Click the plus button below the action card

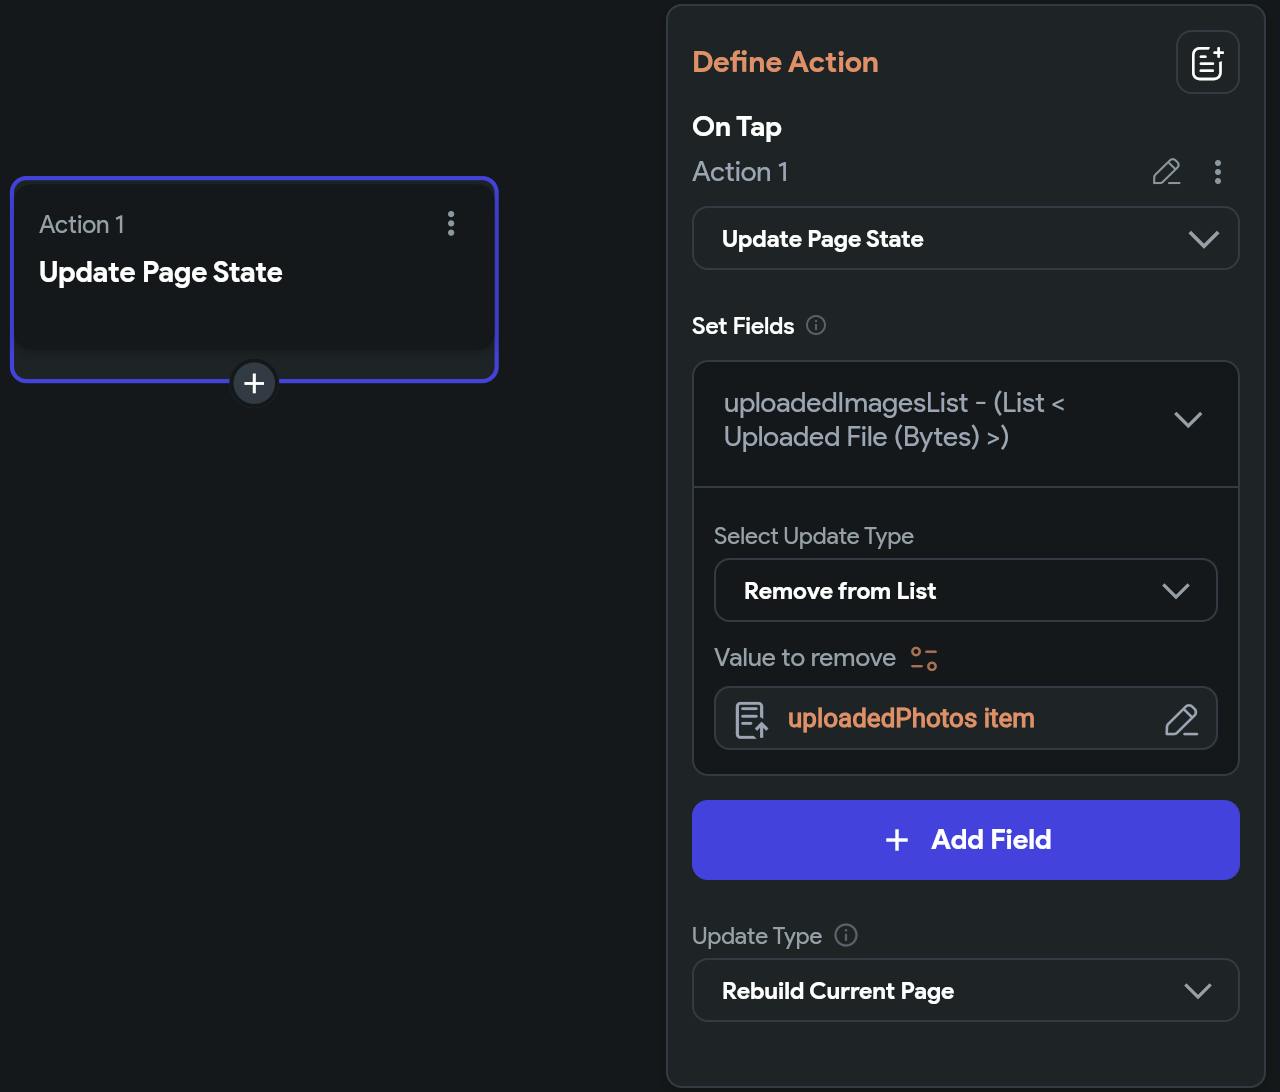pyautogui.click(x=254, y=383)
